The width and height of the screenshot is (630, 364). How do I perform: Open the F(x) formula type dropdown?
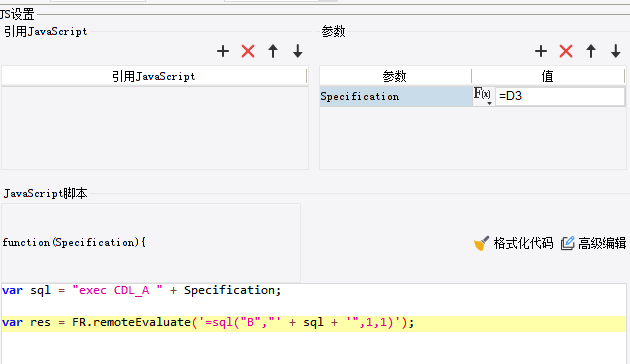[x=483, y=96]
